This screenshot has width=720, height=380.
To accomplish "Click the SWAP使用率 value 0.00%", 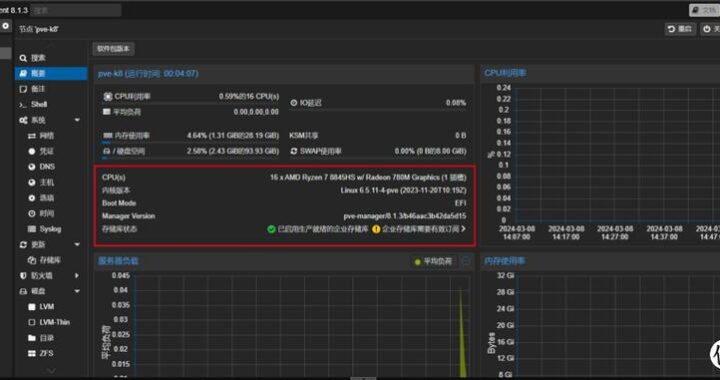I will [x=430, y=151].
